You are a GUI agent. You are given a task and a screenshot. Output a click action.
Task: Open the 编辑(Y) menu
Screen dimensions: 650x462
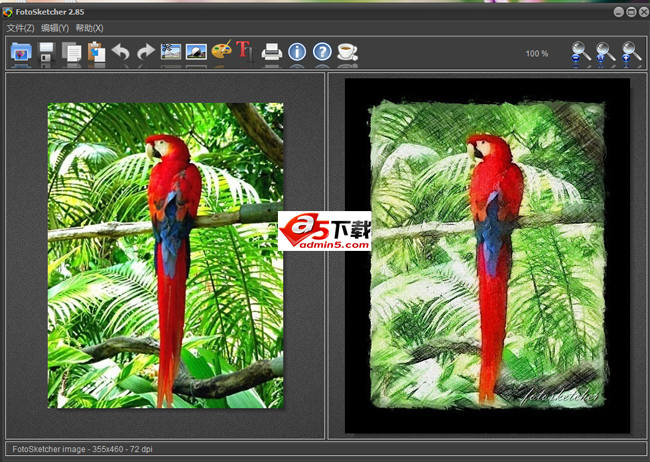[x=55, y=28]
